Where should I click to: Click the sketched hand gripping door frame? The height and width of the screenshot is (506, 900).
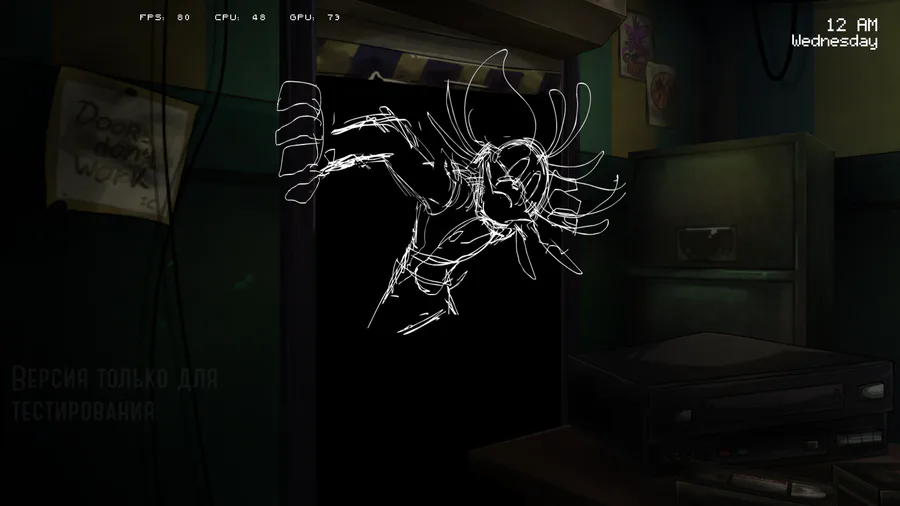pos(300,142)
